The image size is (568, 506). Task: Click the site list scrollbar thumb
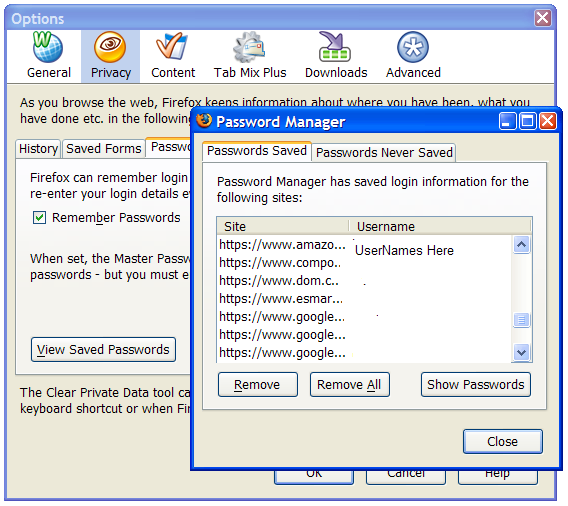[522, 320]
